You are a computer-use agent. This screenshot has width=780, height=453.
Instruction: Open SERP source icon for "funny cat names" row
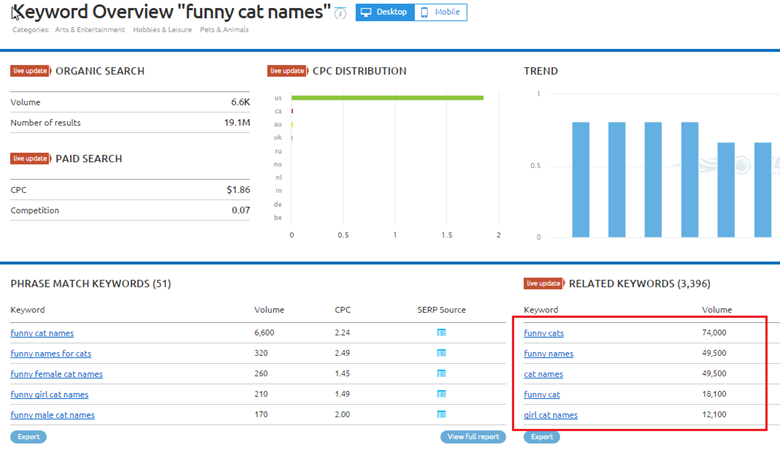[441, 333]
